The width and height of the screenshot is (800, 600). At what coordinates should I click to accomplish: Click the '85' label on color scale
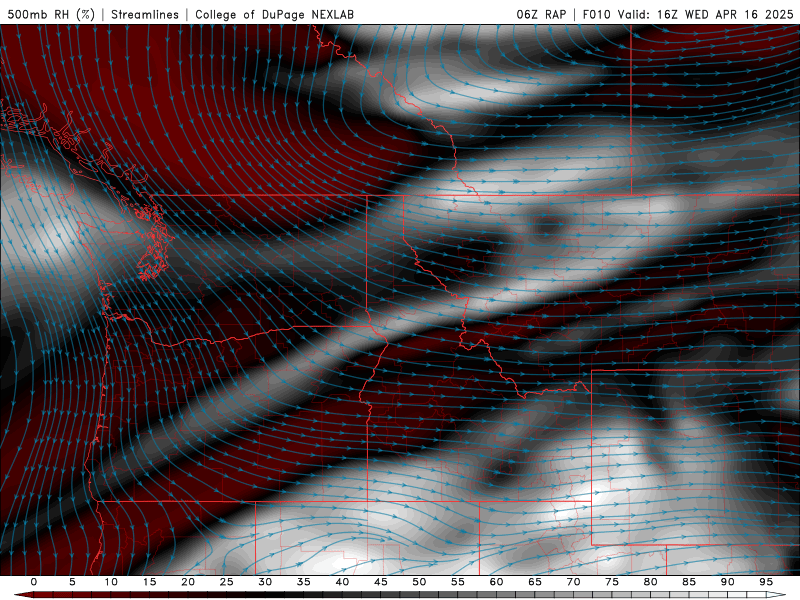(689, 582)
